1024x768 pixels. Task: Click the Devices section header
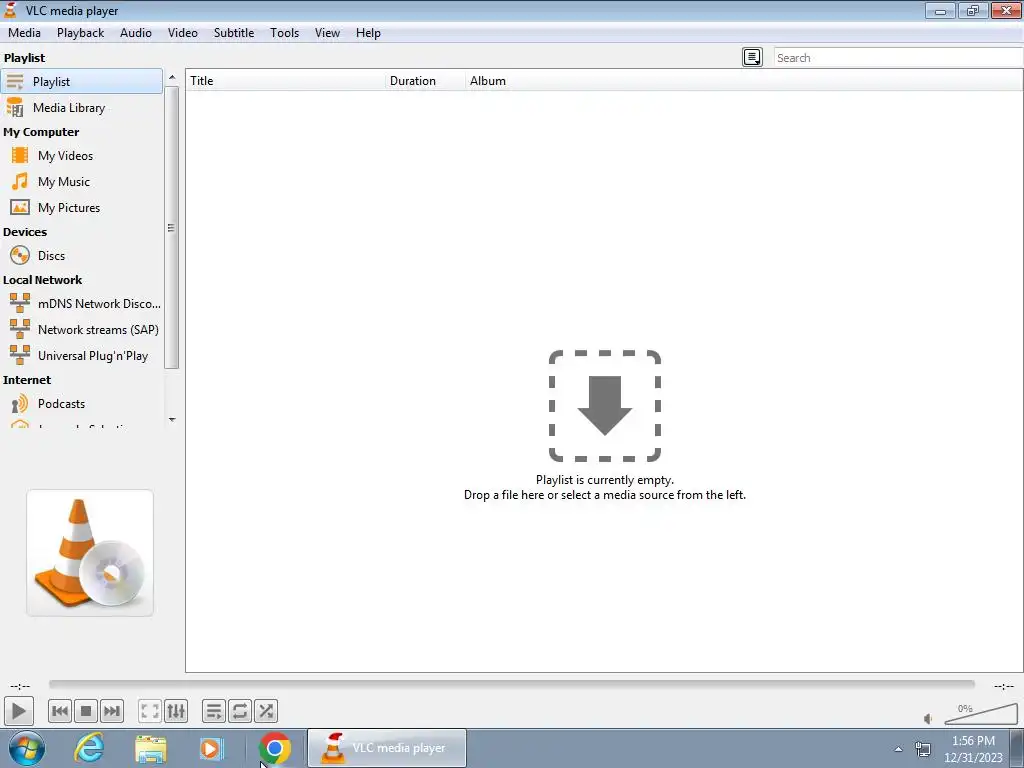click(25, 232)
